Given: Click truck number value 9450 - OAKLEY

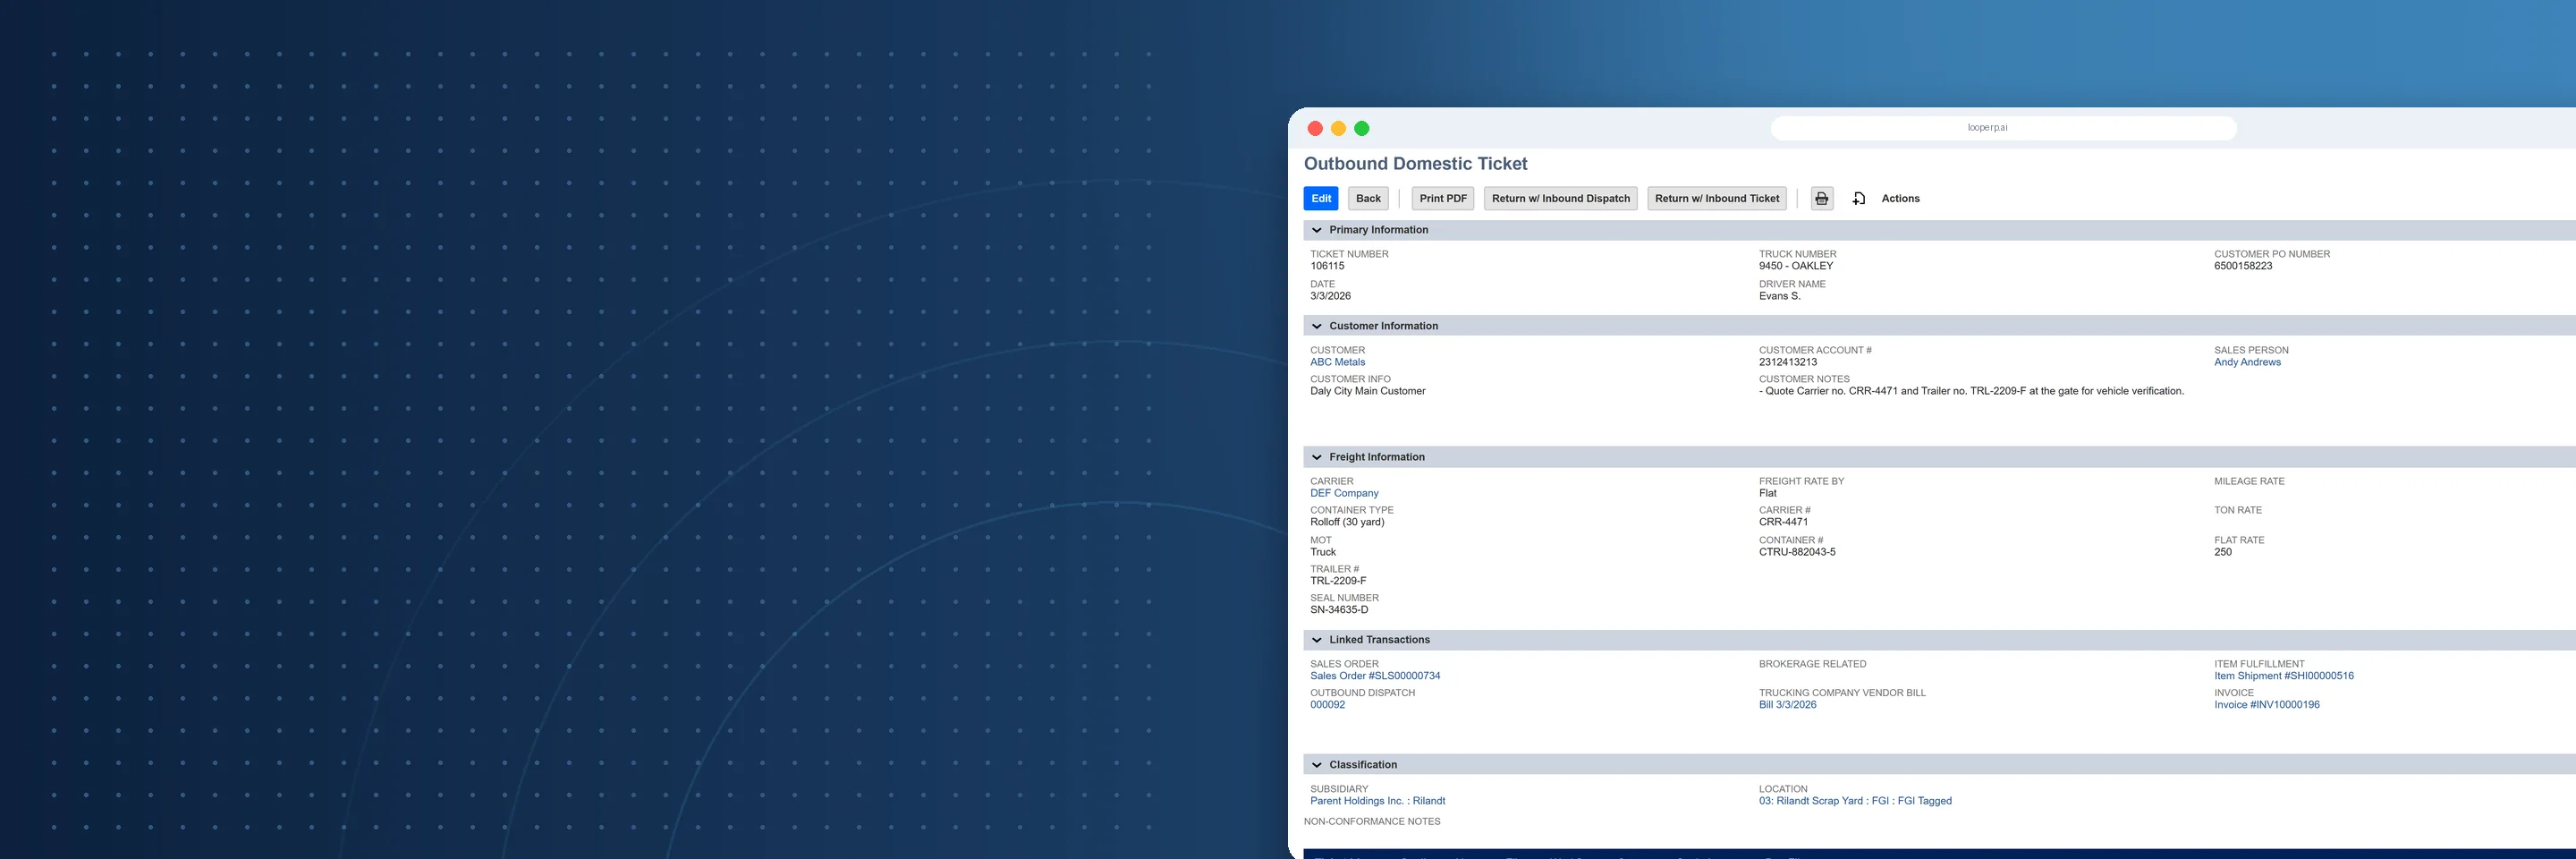Looking at the screenshot, I should pos(1796,266).
